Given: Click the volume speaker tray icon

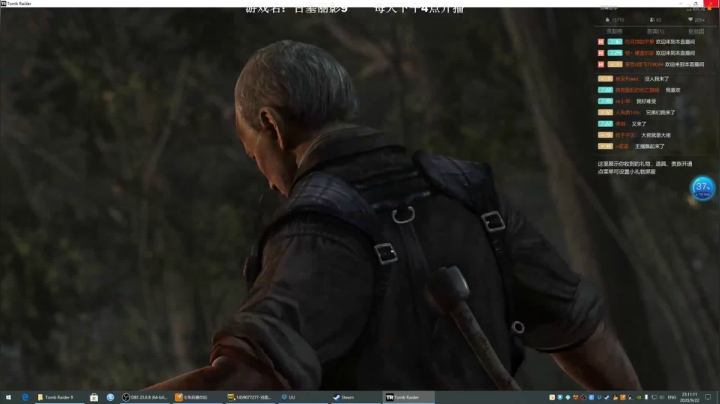Looking at the screenshot, I should (x=662, y=398).
